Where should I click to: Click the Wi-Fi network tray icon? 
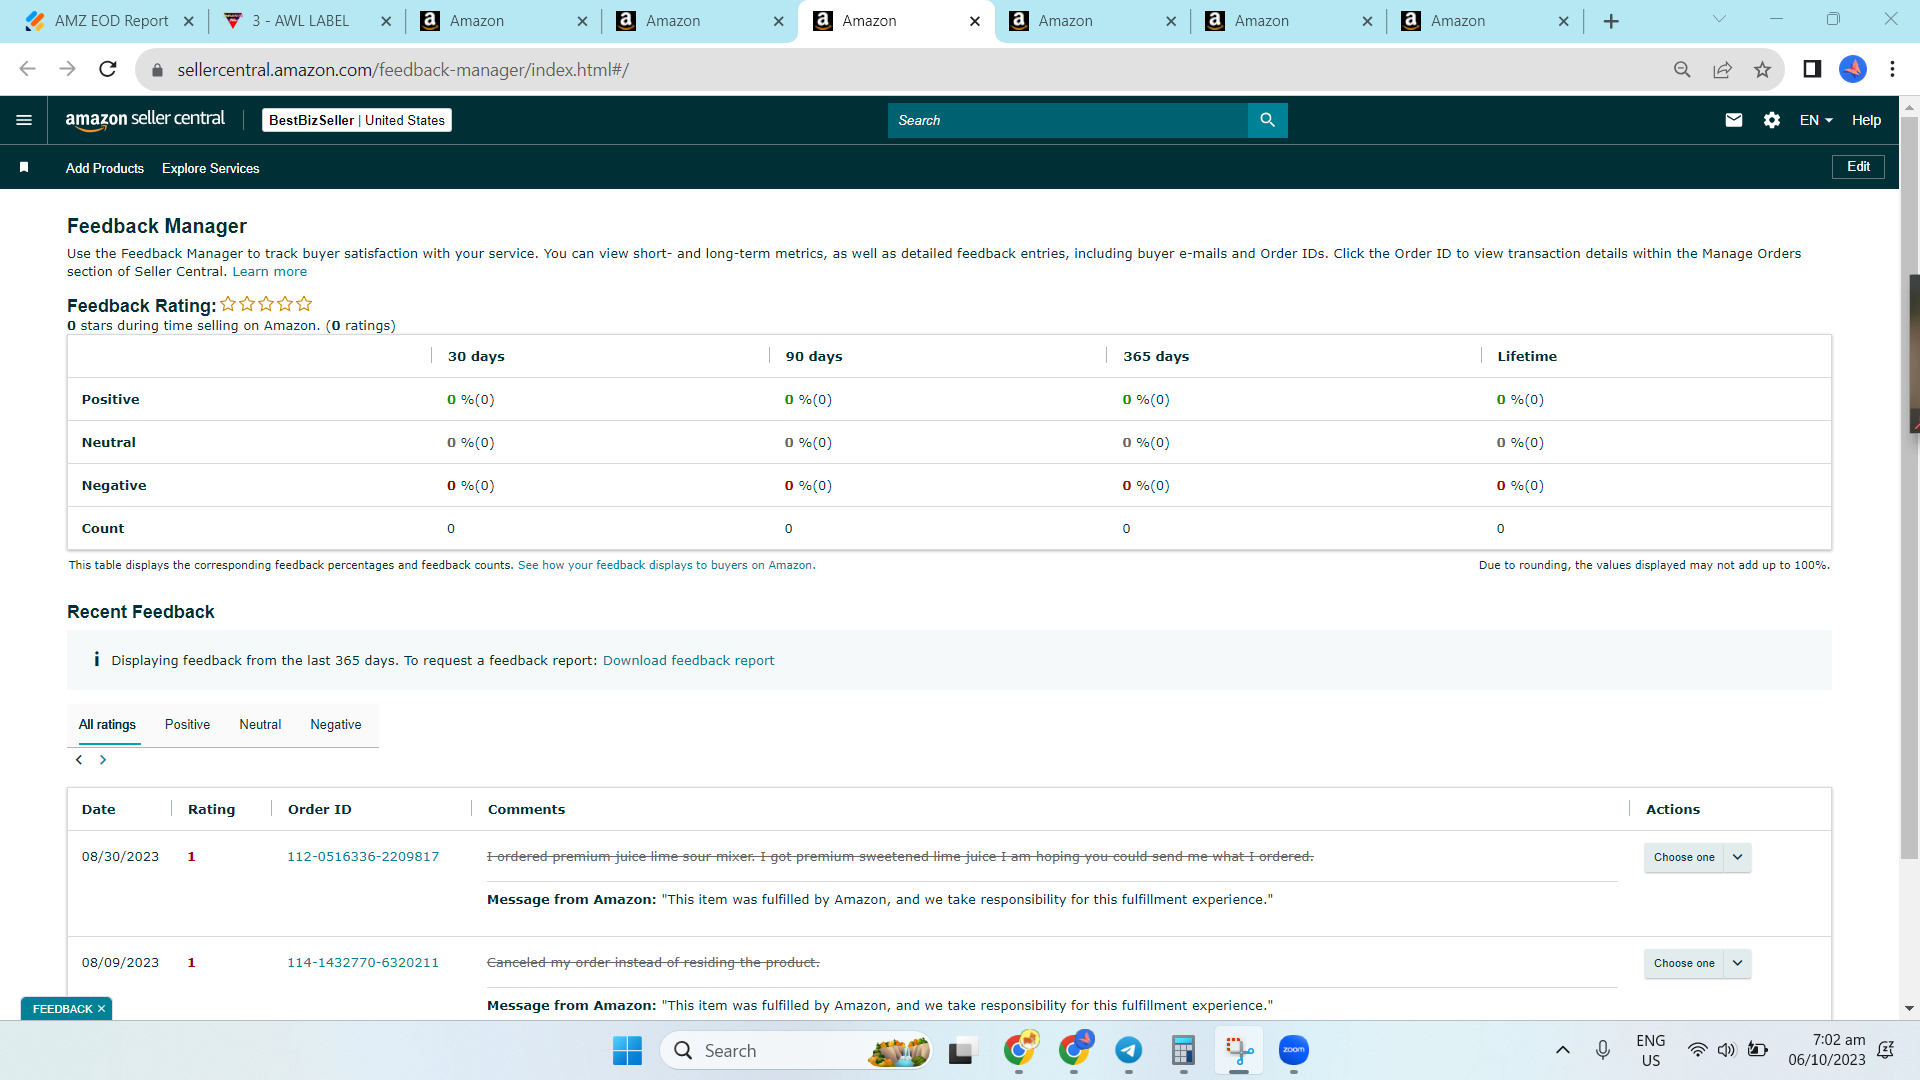pyautogui.click(x=1697, y=1050)
